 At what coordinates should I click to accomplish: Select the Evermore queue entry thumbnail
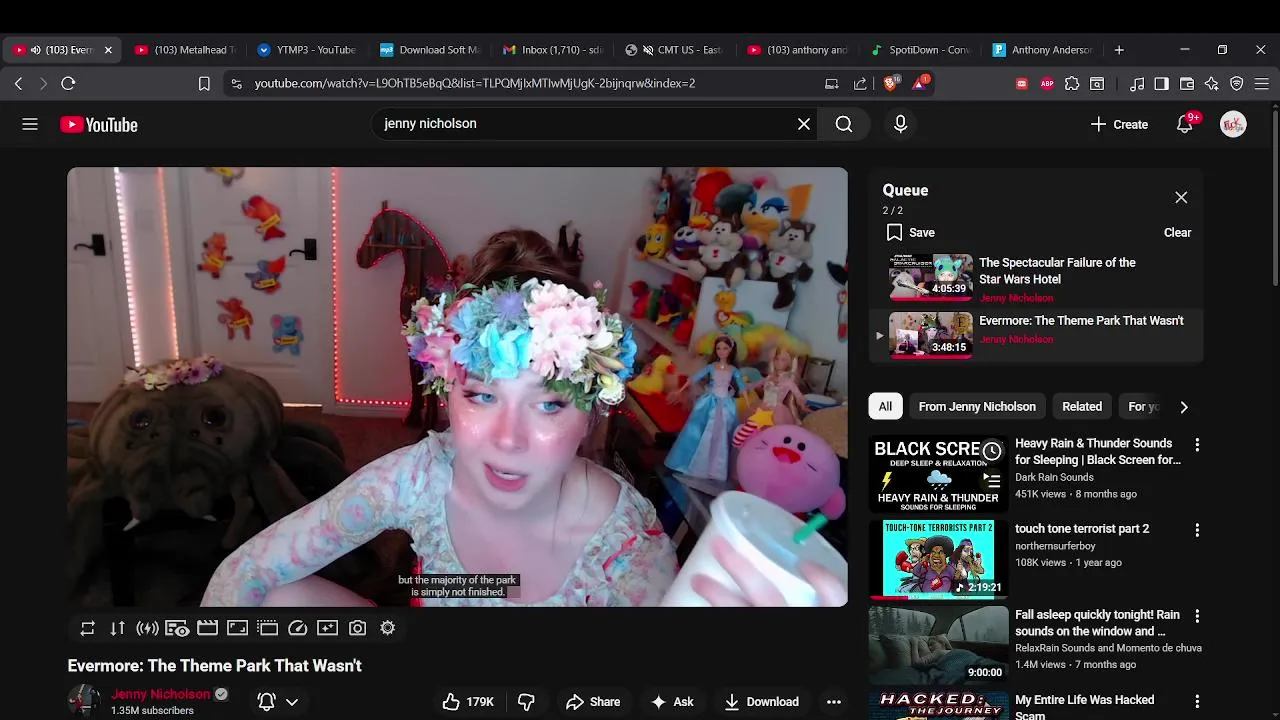click(x=930, y=334)
